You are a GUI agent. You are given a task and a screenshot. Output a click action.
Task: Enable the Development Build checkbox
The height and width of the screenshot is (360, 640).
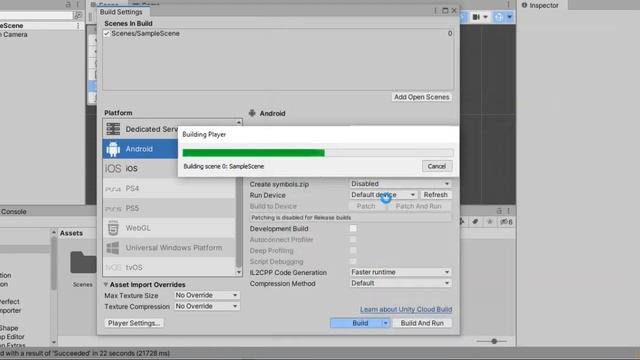(353, 229)
